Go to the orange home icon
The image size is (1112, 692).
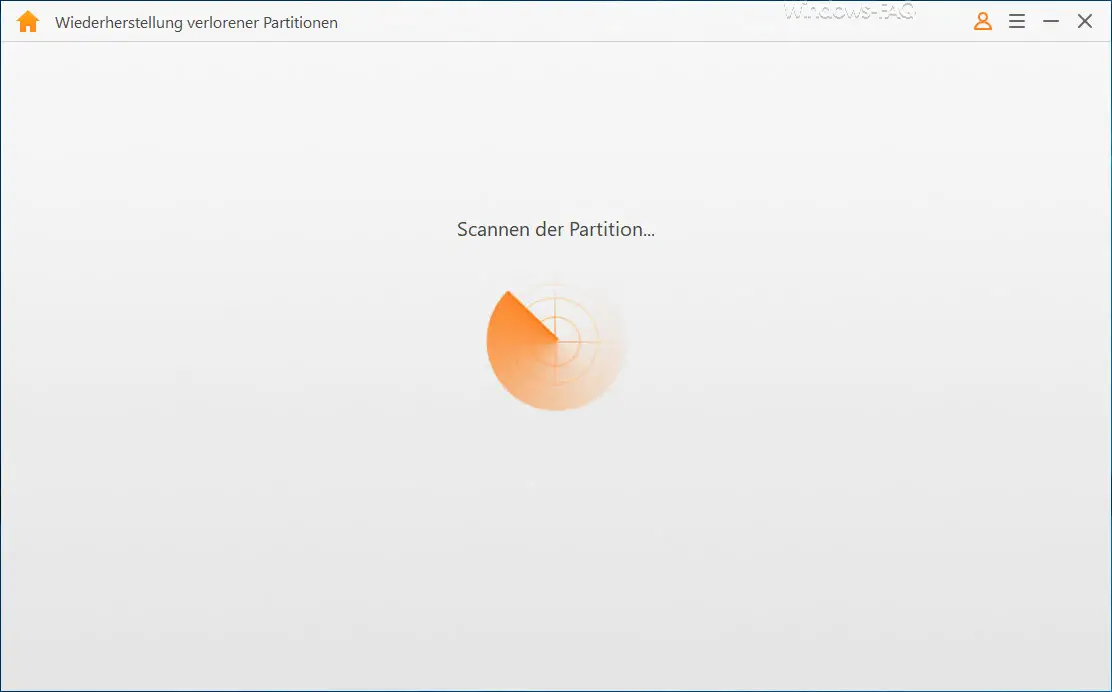coord(28,22)
